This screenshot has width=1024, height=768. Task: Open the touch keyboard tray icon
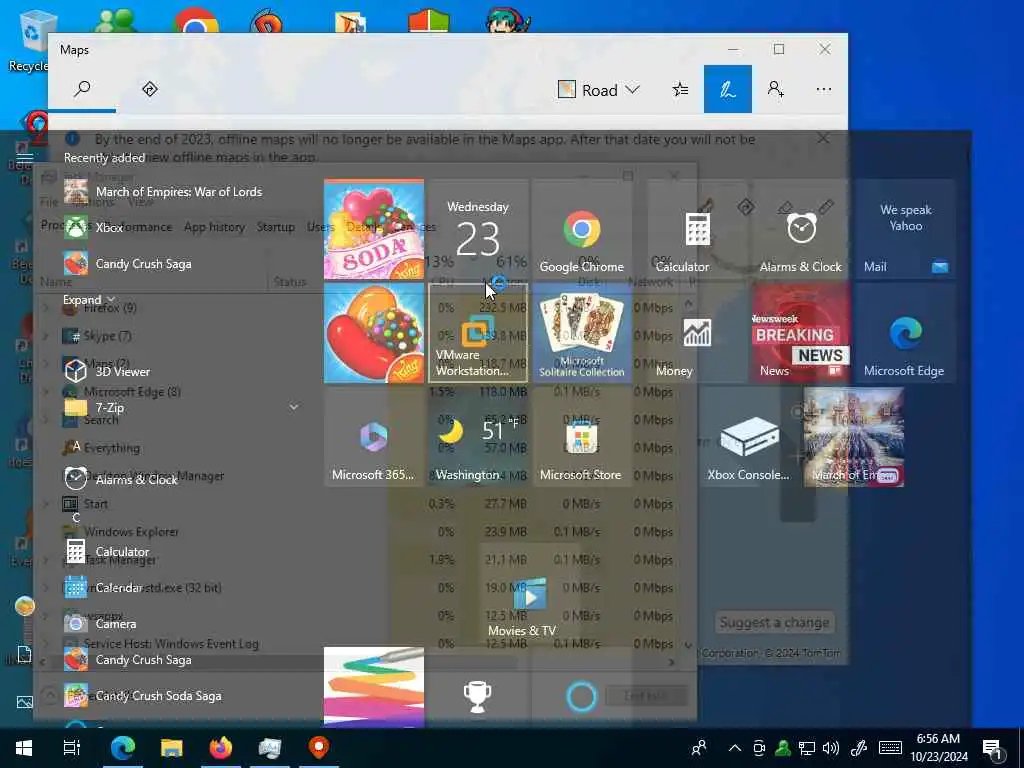click(890, 748)
